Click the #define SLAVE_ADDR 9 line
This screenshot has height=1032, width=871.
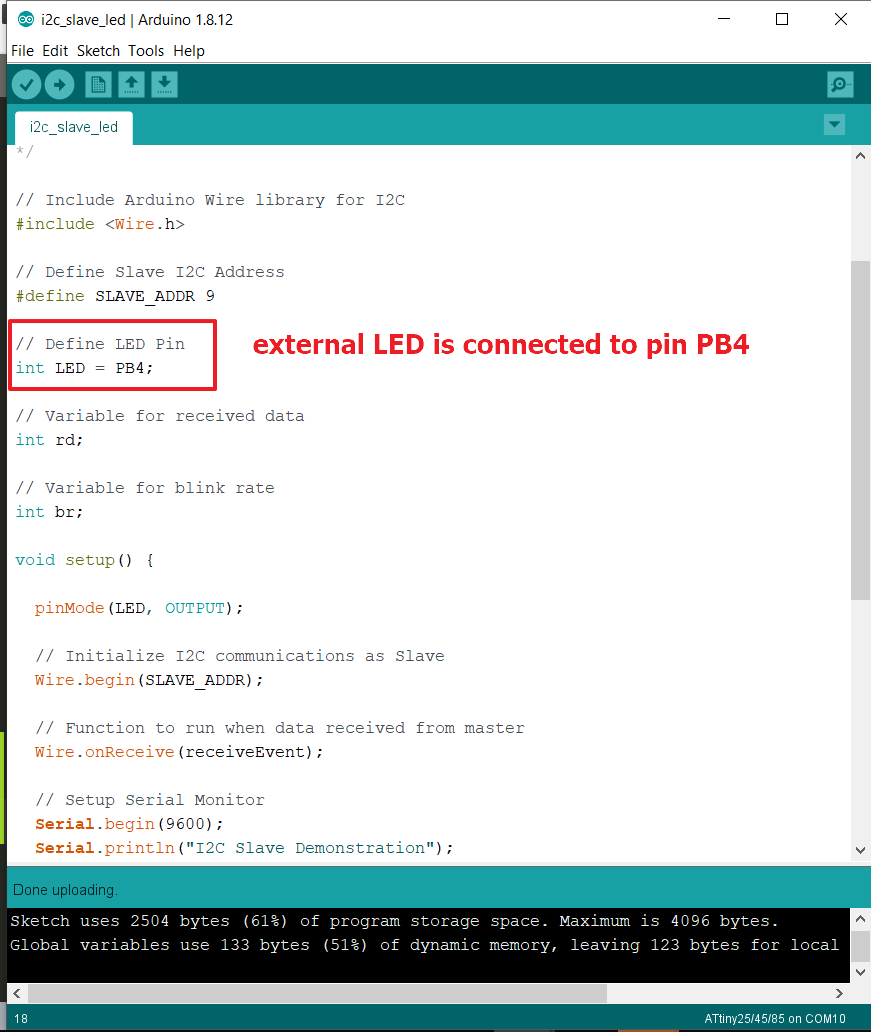coord(115,296)
